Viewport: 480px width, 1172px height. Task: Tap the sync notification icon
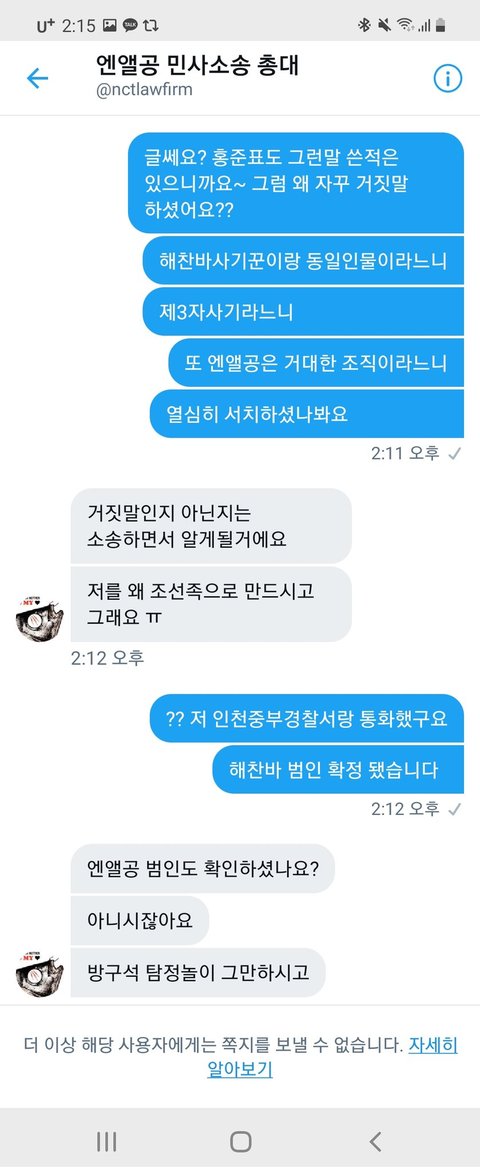click(150, 25)
